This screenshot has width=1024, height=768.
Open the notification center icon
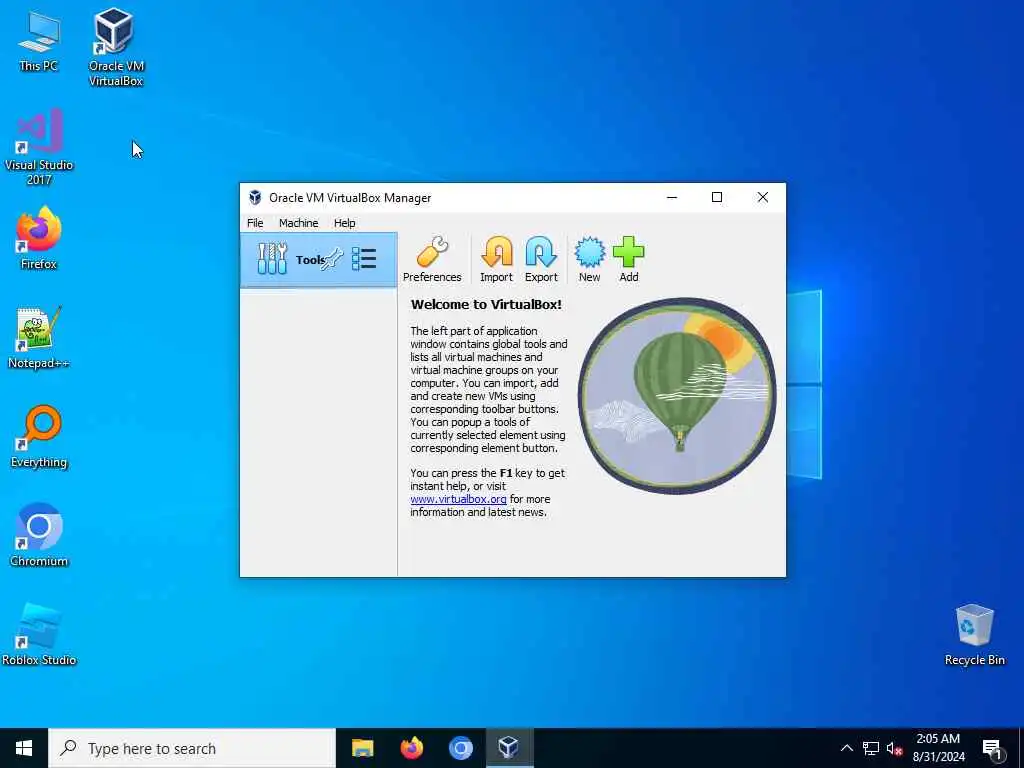click(992, 749)
